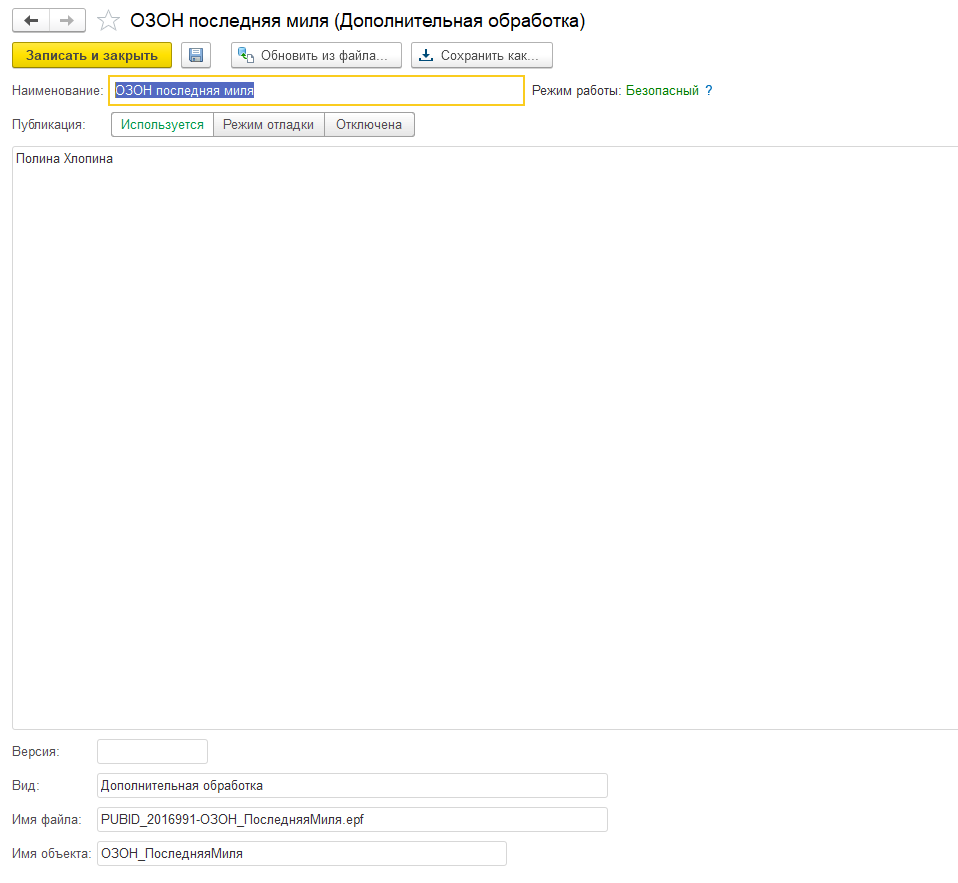Click the 'Вид' field 'Дополнительная обработка'
The height and width of the screenshot is (883, 958).
coord(352,786)
